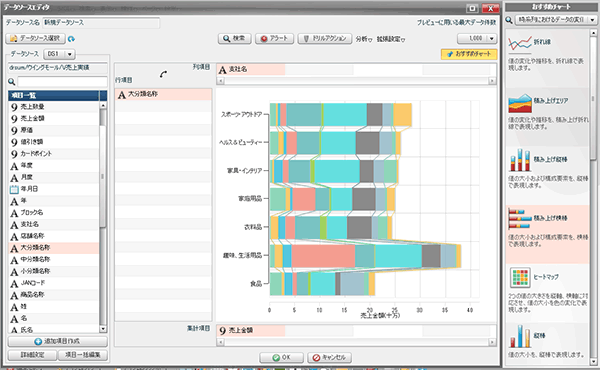Select 店舗名称 in the item list
The height and width of the screenshot is (370, 600).
(x=54, y=236)
